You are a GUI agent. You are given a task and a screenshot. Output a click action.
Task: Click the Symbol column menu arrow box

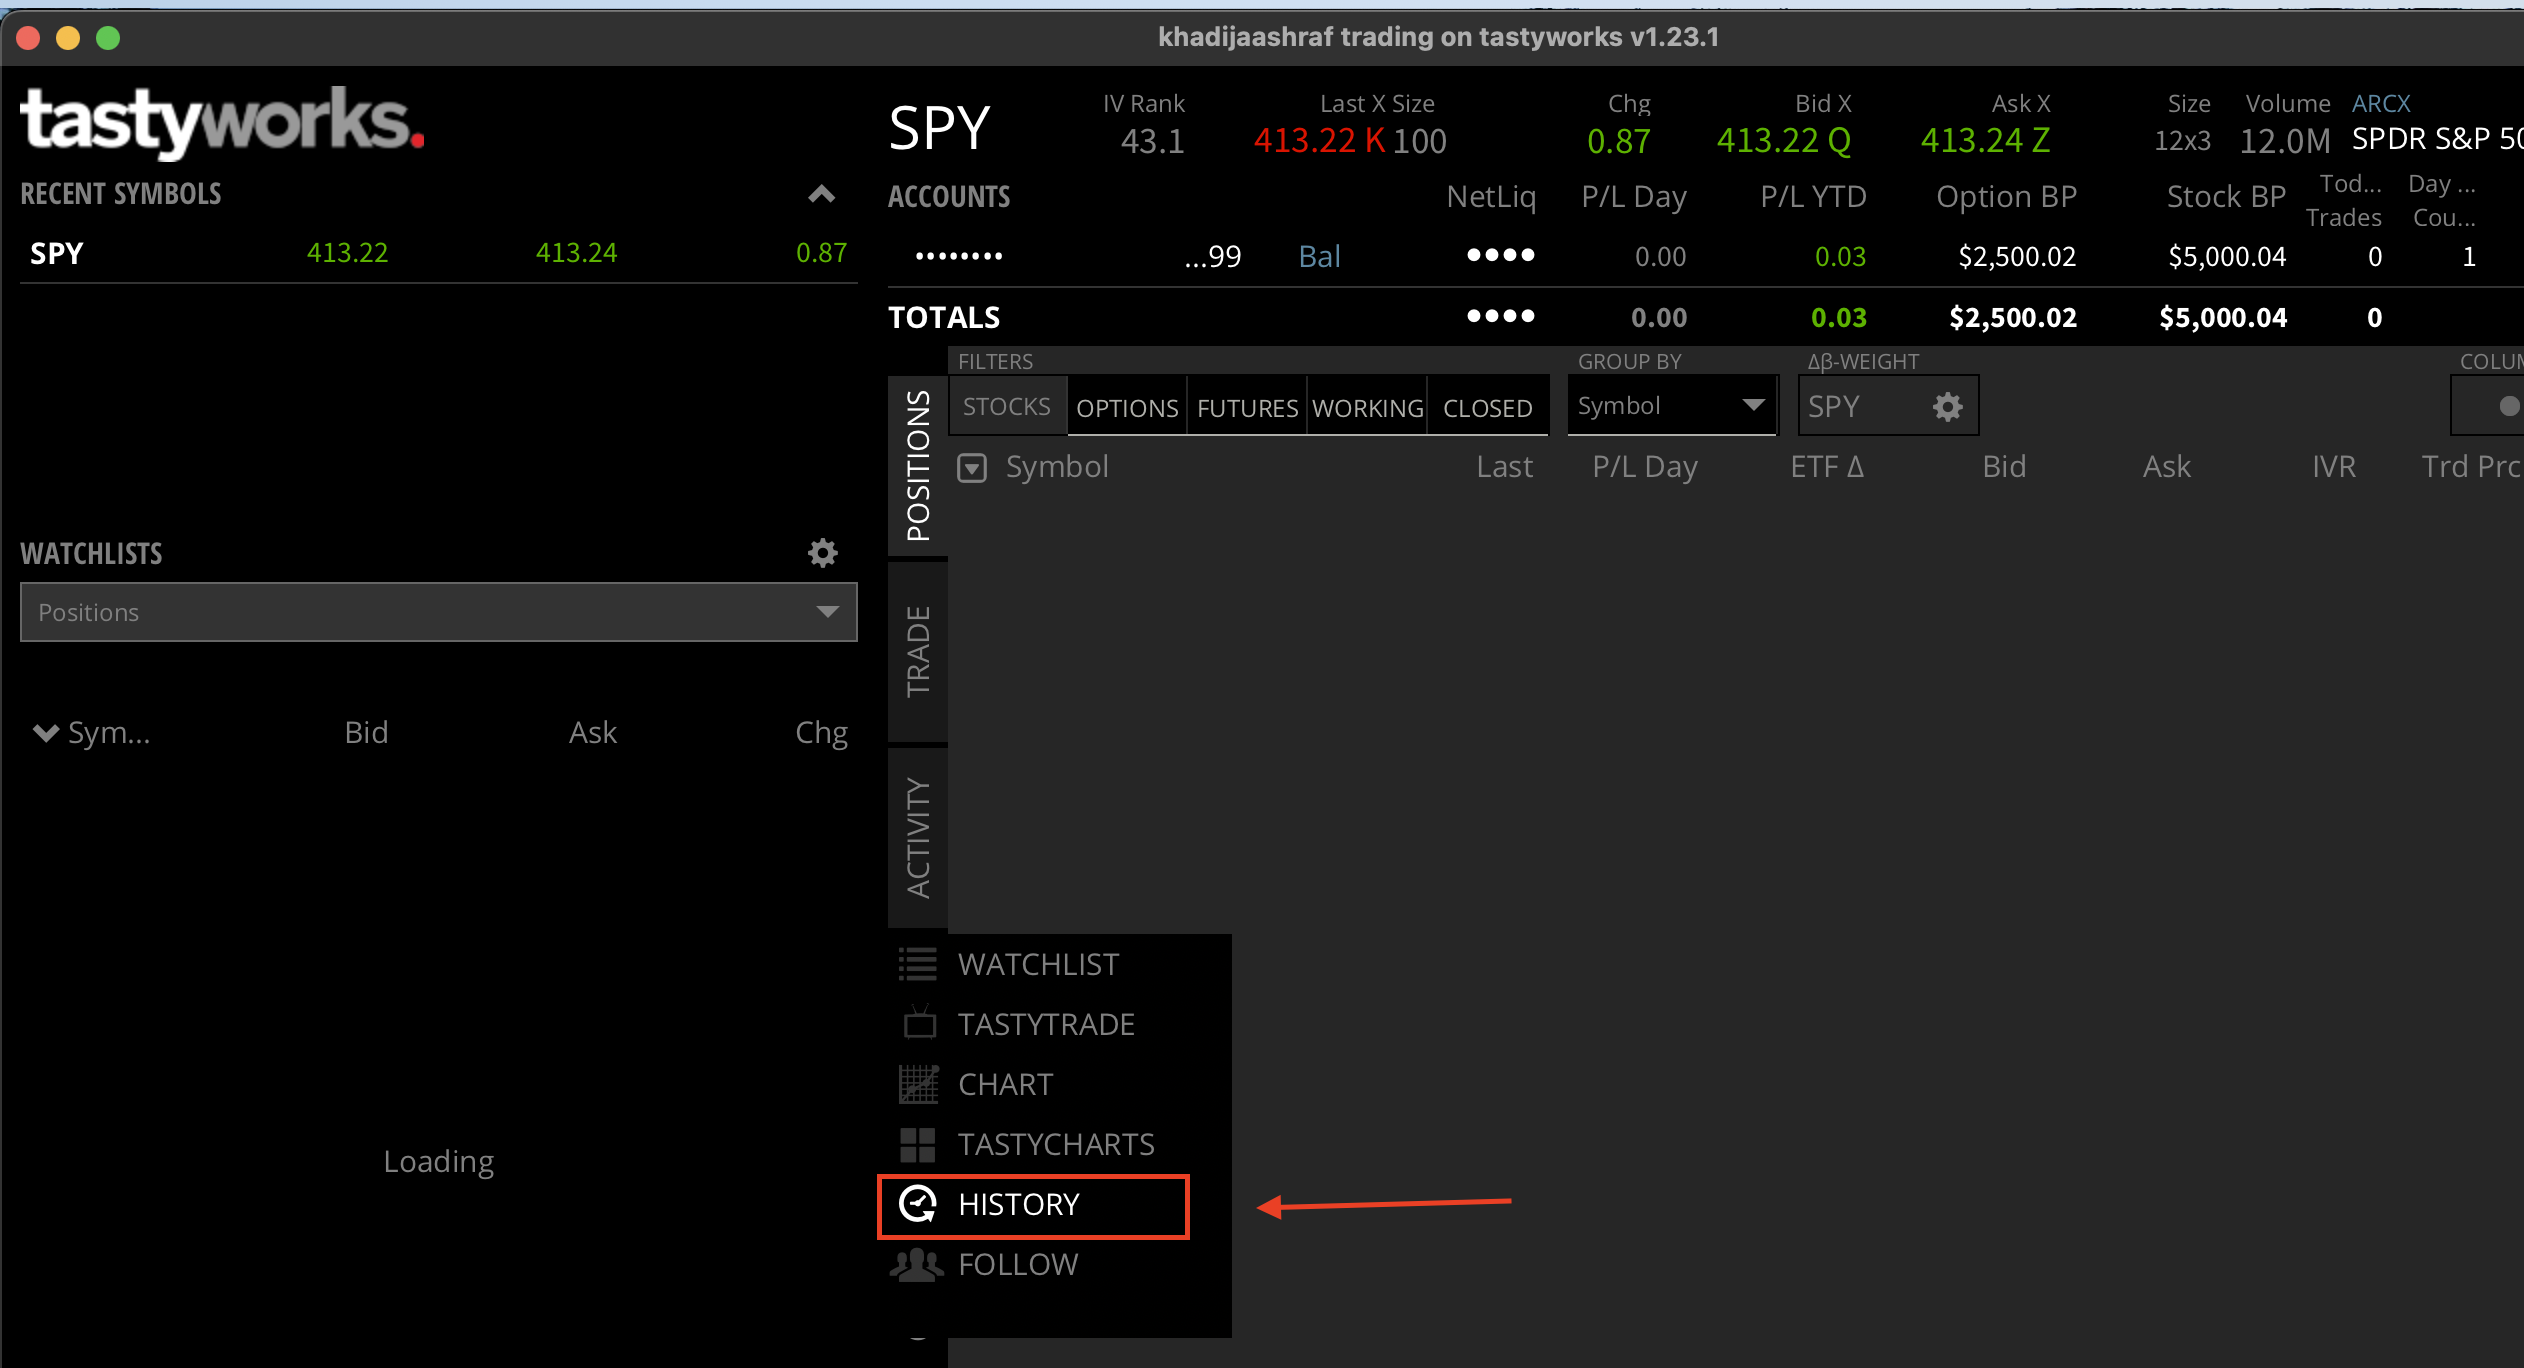pos(972,467)
